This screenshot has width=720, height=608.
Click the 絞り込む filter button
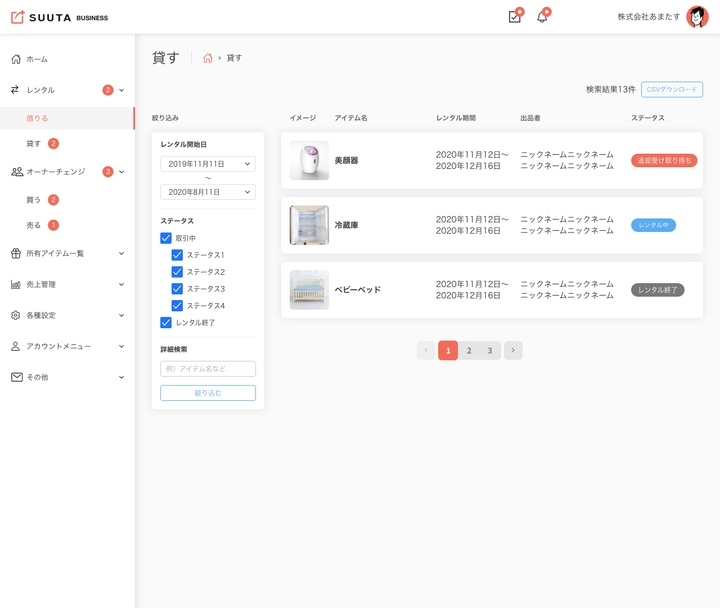(208, 393)
